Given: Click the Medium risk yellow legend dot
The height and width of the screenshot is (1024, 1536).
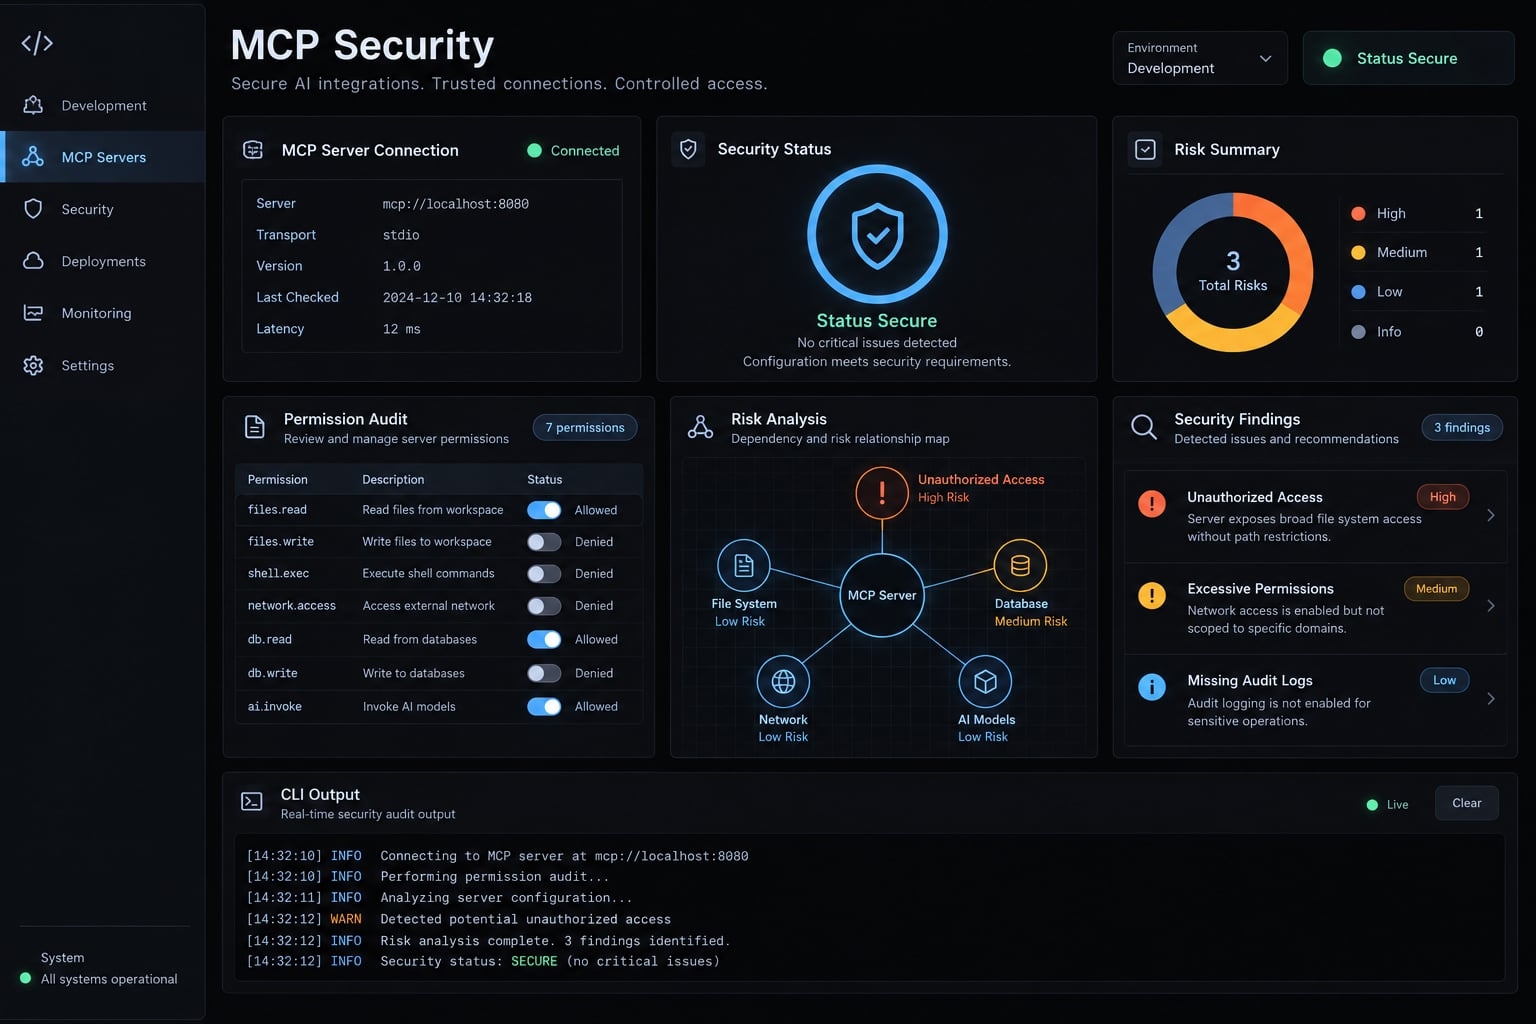Looking at the screenshot, I should coord(1358,252).
